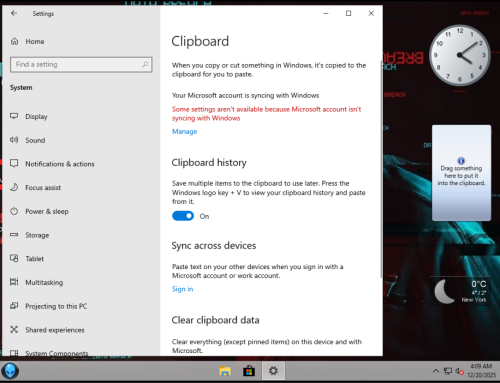Select Display in the sidebar
The height and width of the screenshot is (383, 500).
pos(36,116)
